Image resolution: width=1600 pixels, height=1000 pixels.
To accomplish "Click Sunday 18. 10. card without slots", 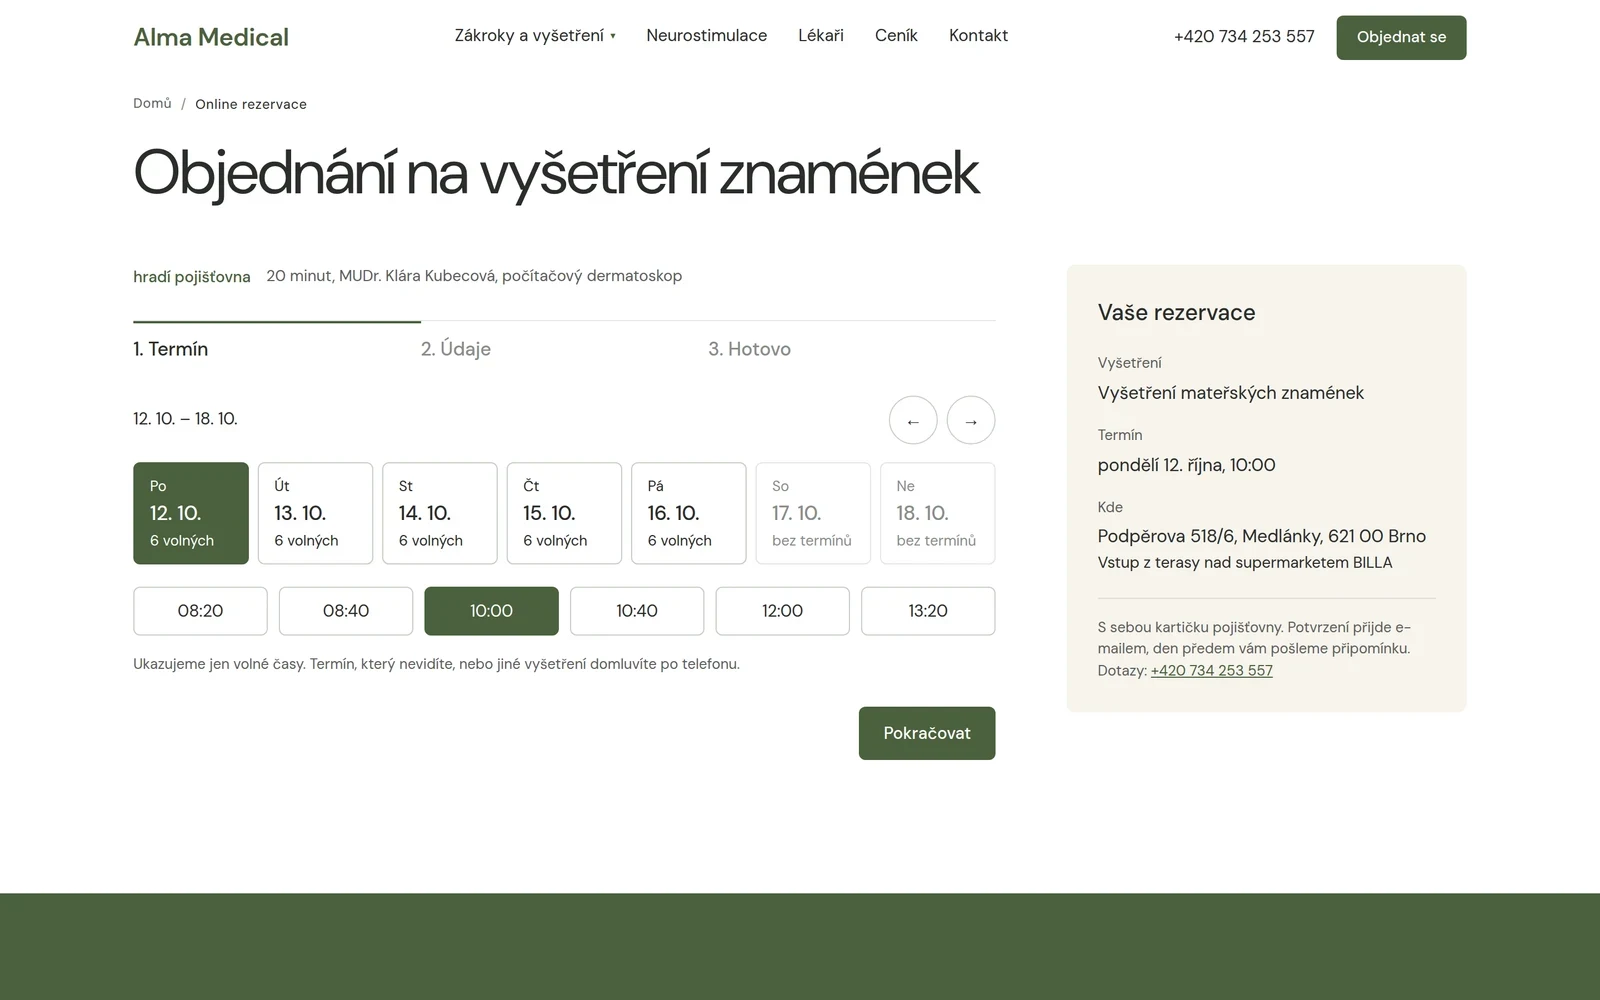I will 938,513.
